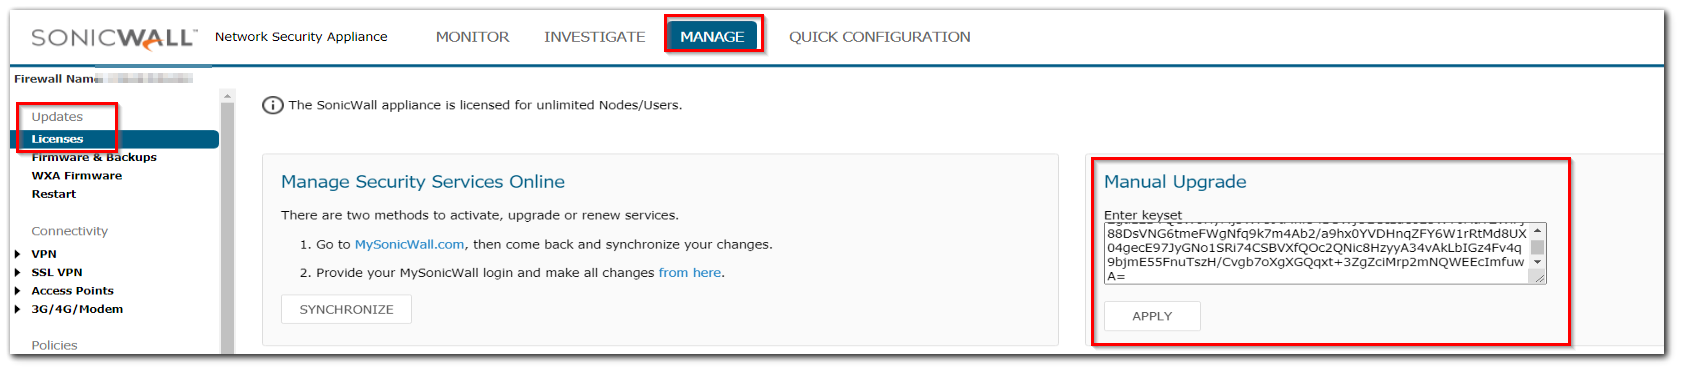Click APPLY under Manual Upgrade

[x=1152, y=316]
